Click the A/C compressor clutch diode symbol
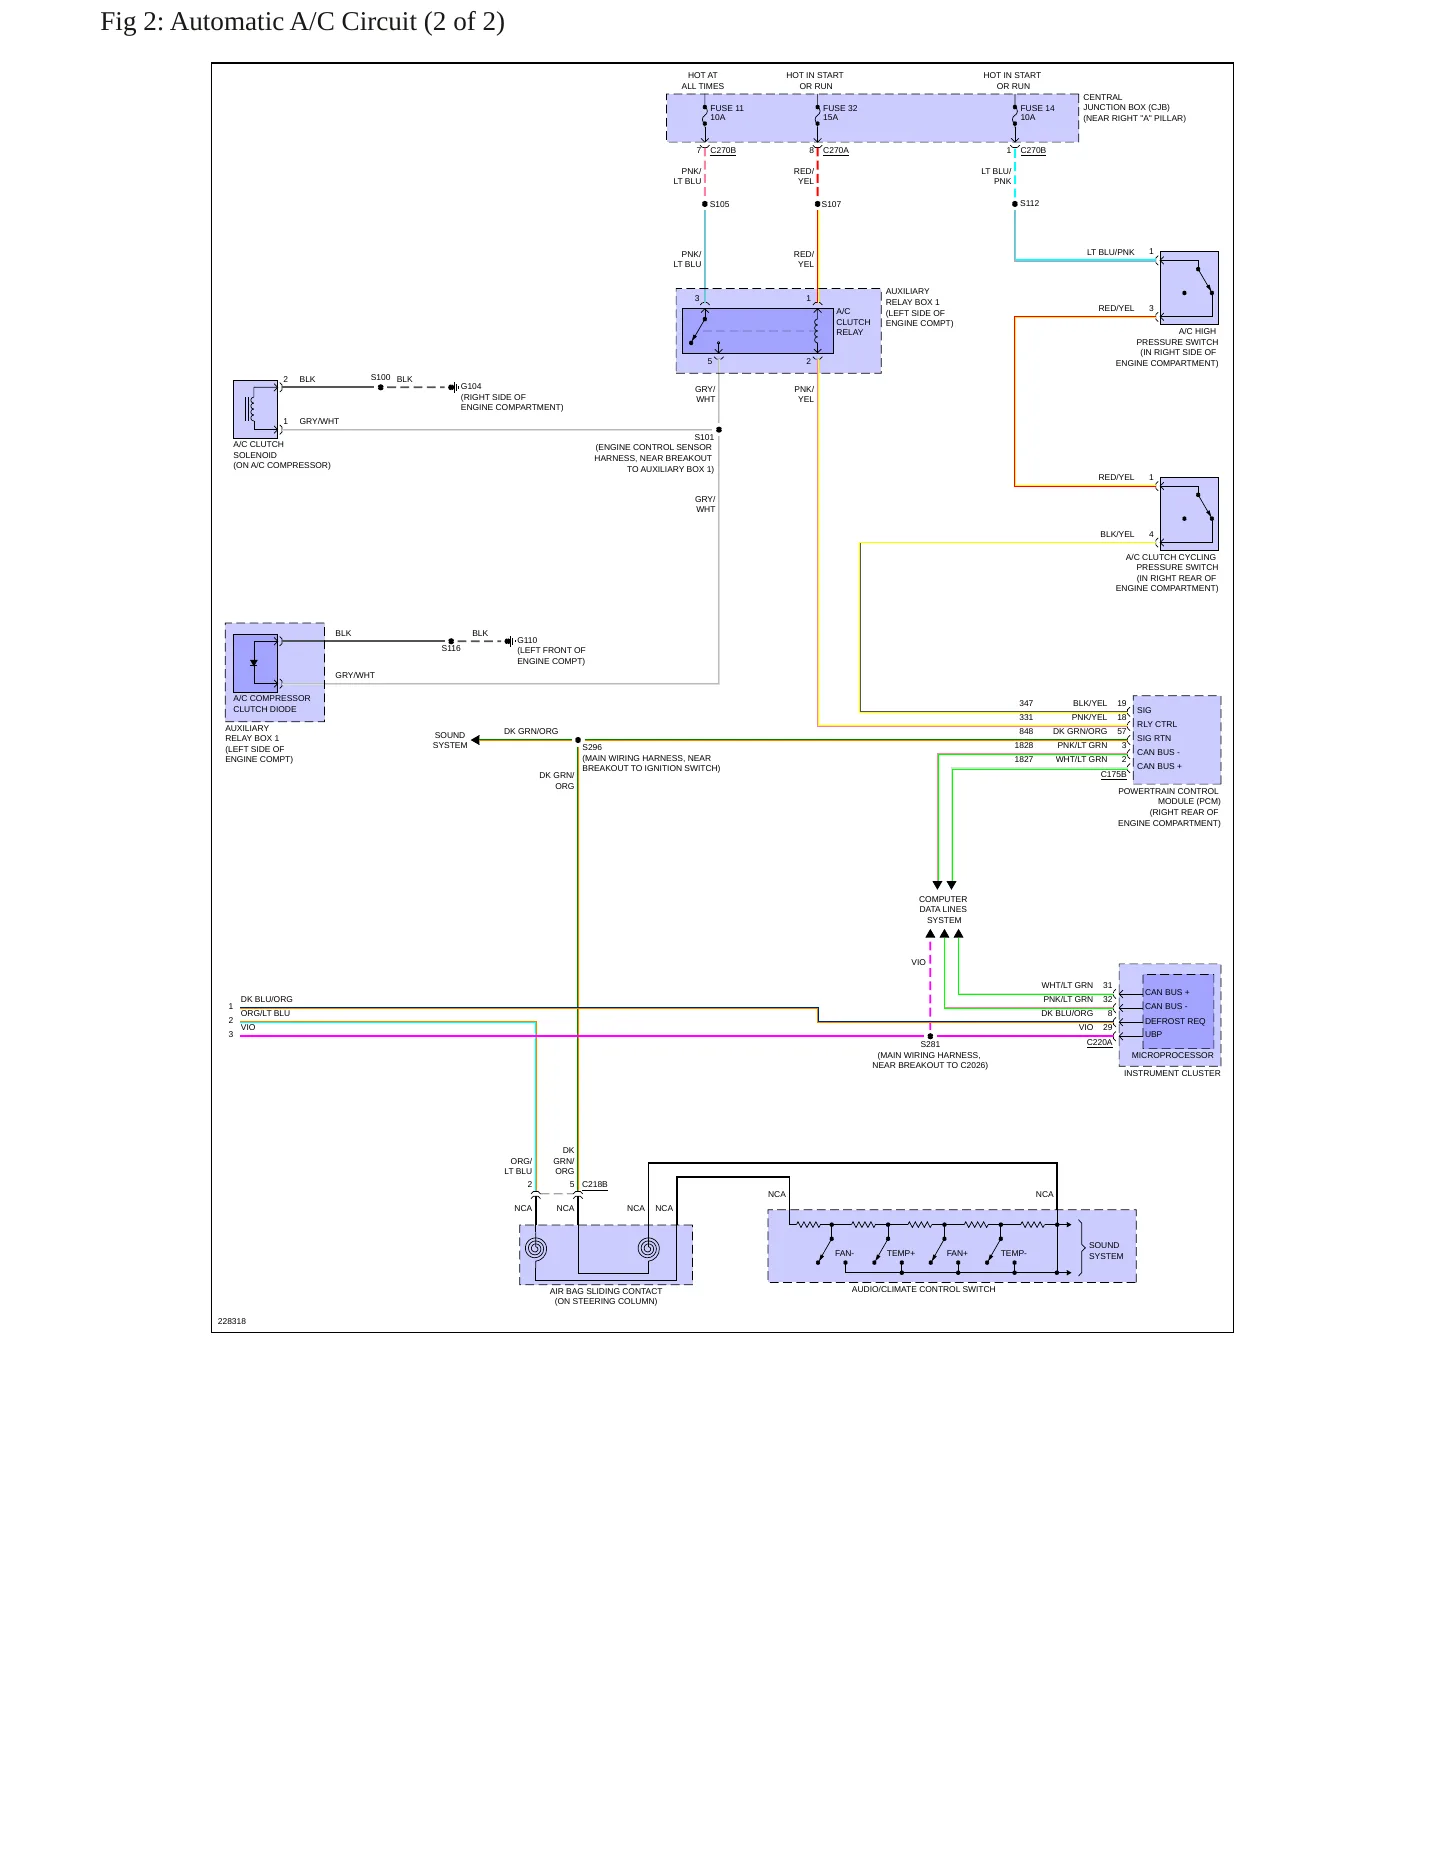1445x1870 pixels. tap(255, 663)
